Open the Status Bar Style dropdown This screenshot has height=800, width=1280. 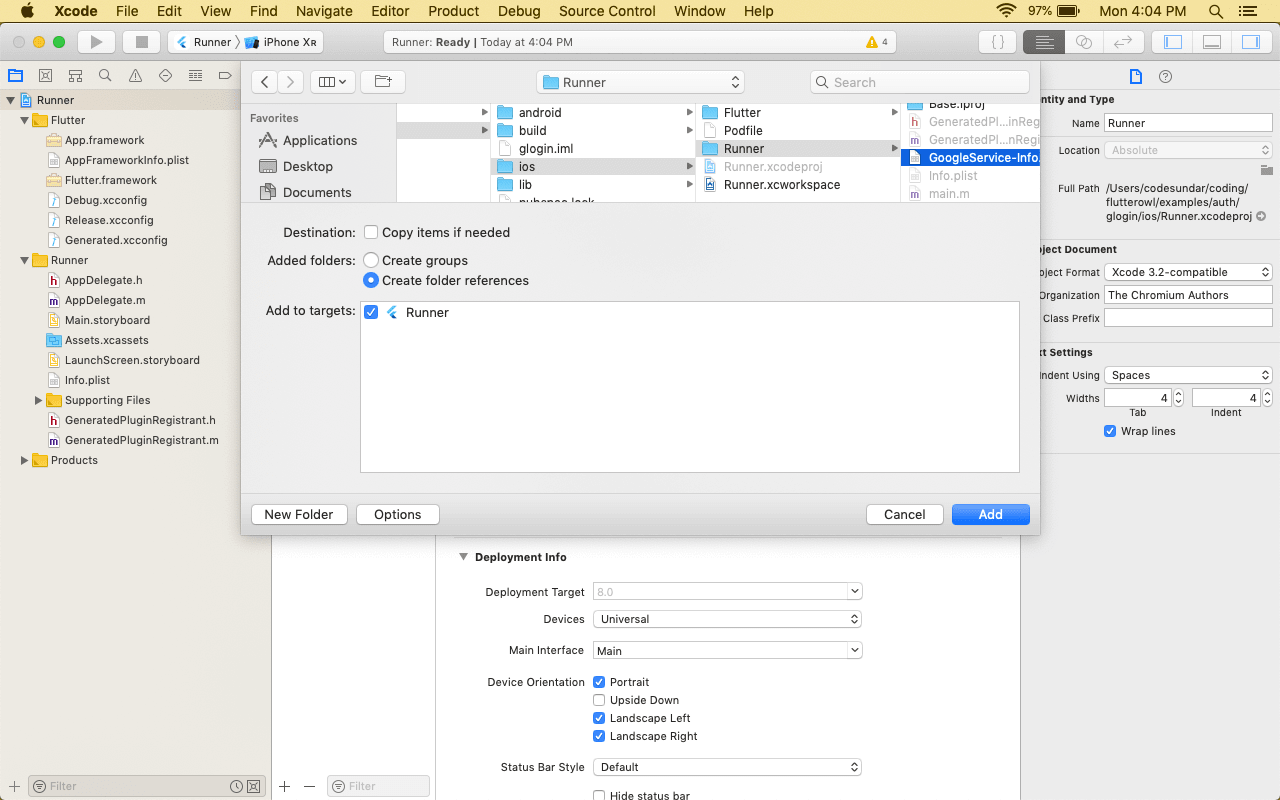[727, 767]
